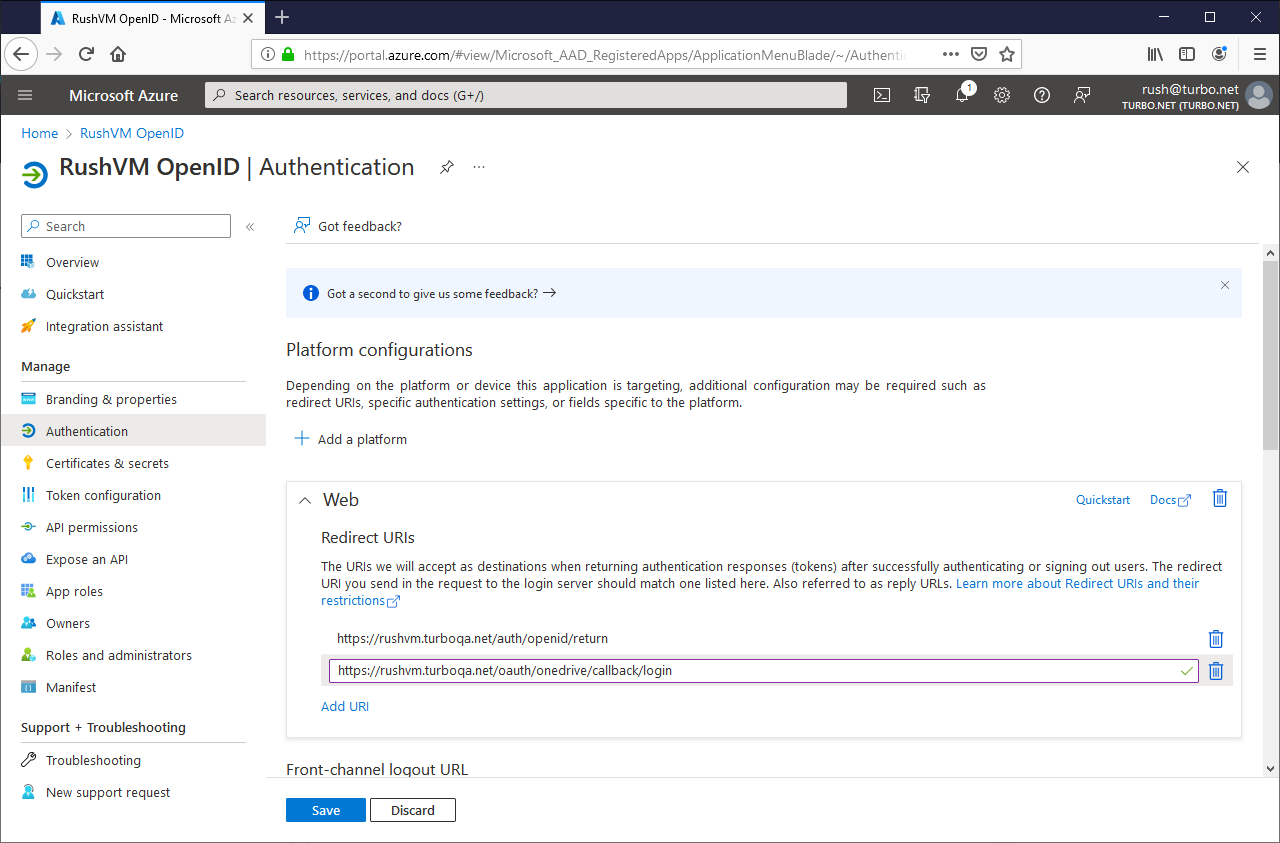Save the authentication changes
This screenshot has width=1280, height=843.
coord(325,809)
